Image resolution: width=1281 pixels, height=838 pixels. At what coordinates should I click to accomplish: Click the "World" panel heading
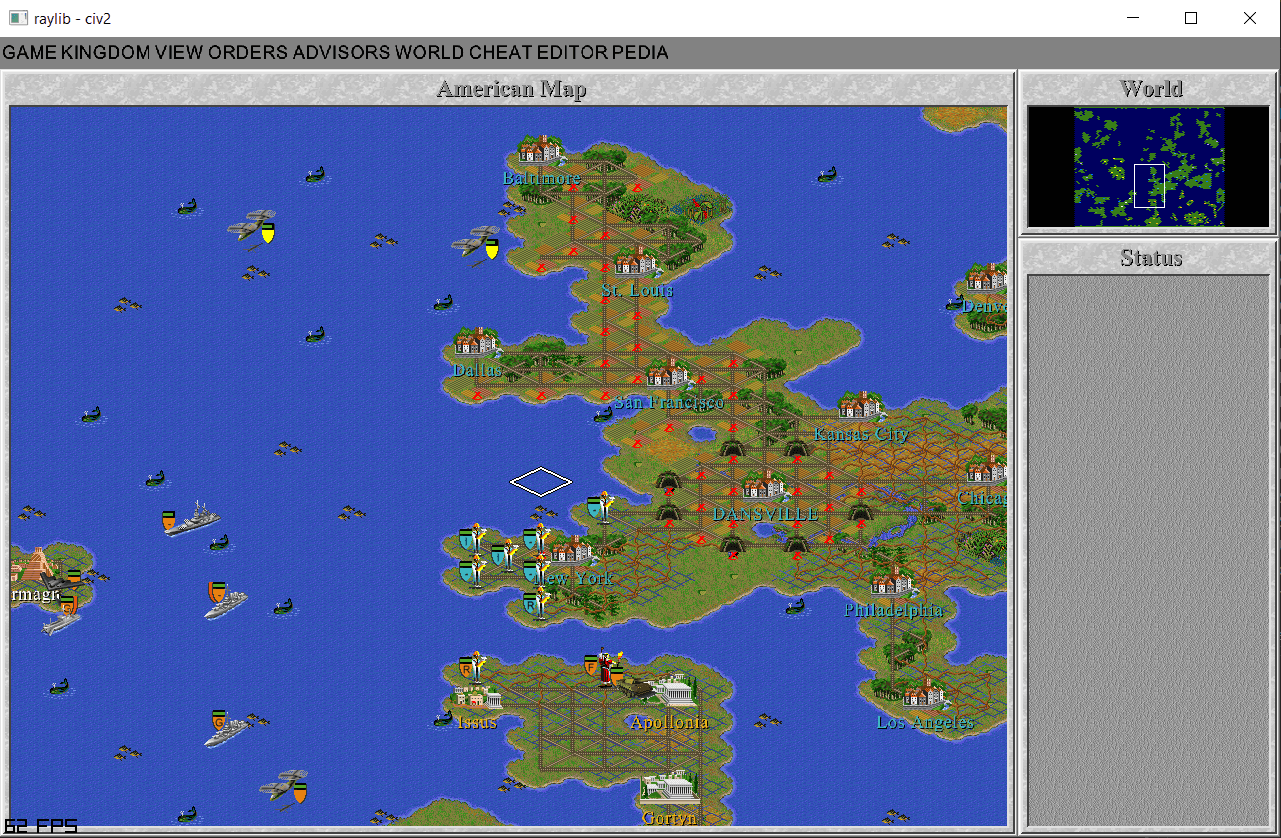(x=1151, y=89)
